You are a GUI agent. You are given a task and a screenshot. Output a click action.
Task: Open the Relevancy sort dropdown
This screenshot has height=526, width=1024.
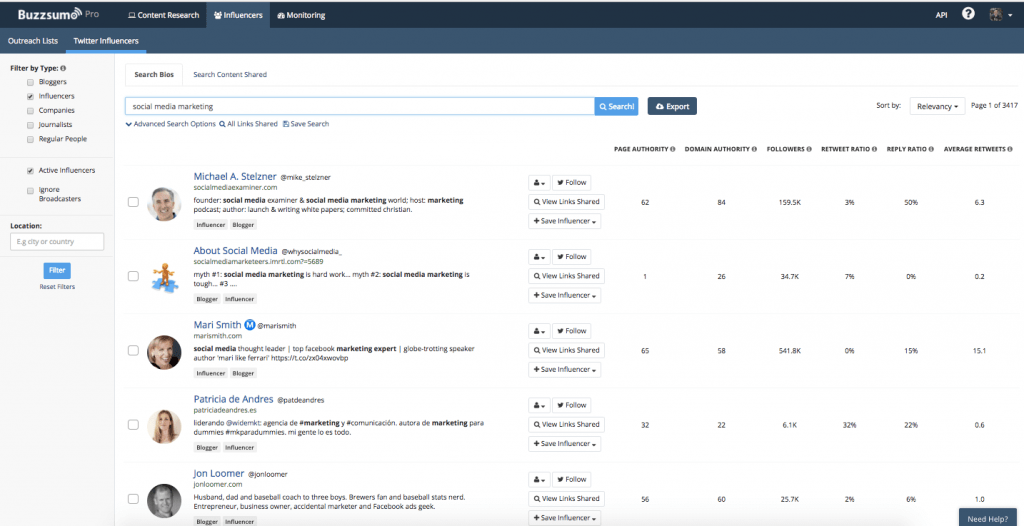(x=937, y=106)
